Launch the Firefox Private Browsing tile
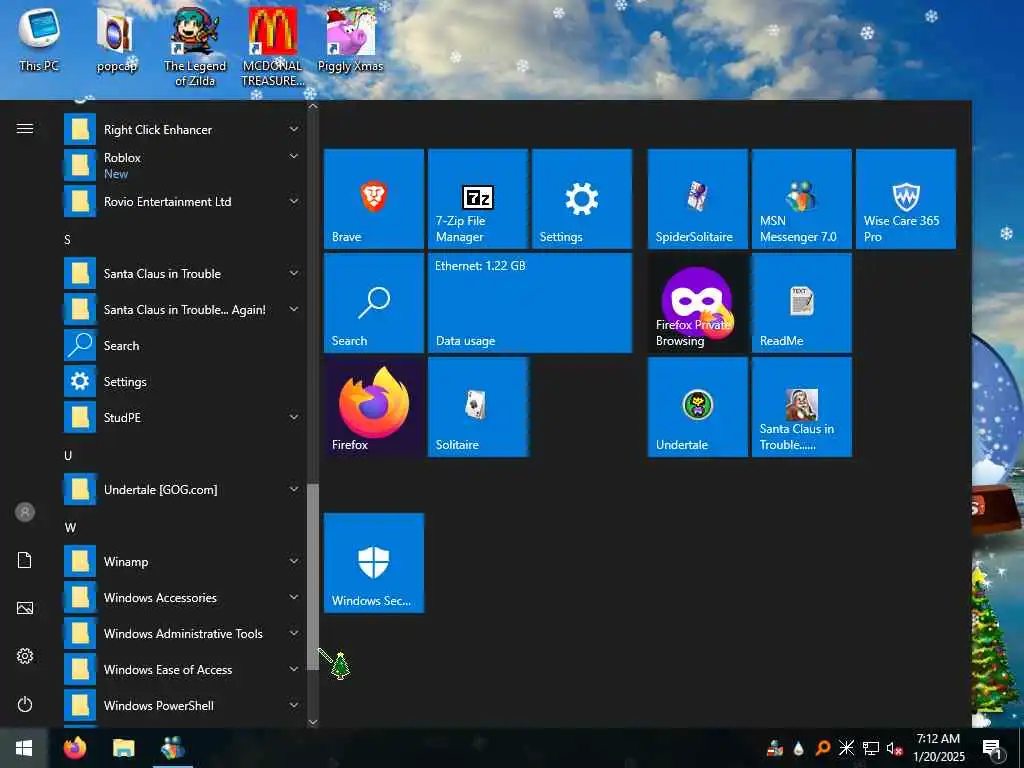 697,303
